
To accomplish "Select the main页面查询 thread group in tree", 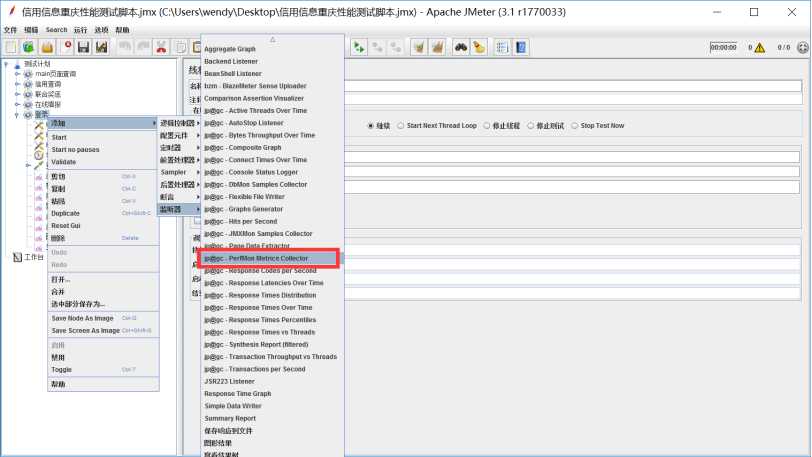I will [55, 74].
